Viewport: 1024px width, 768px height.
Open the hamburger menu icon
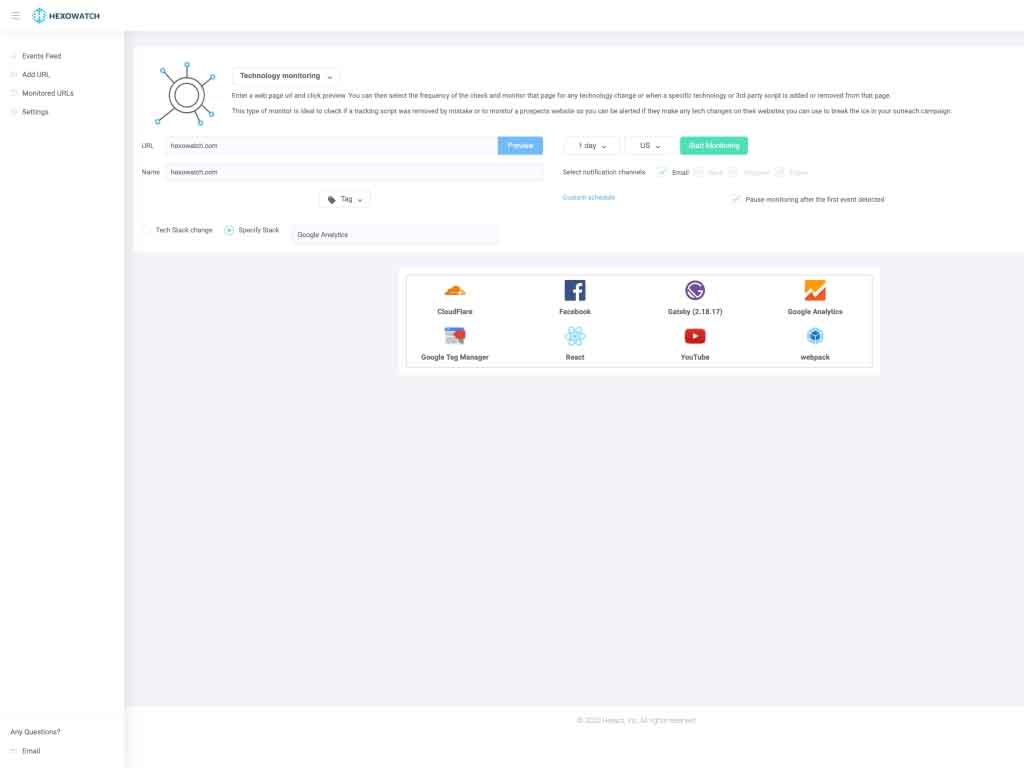tap(15, 16)
